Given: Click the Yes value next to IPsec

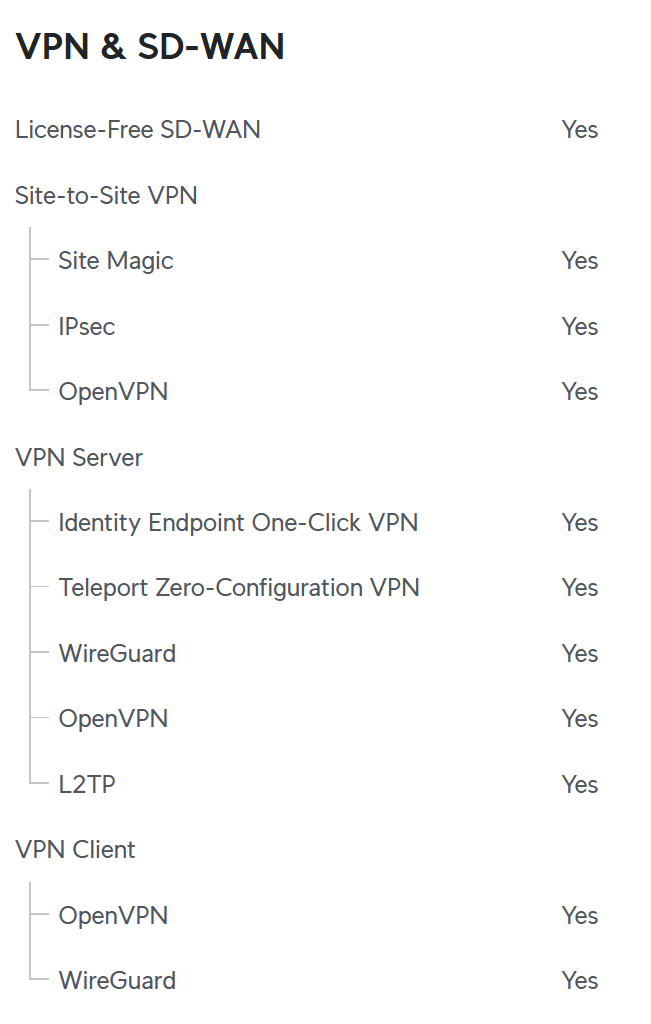Looking at the screenshot, I should (x=580, y=326).
